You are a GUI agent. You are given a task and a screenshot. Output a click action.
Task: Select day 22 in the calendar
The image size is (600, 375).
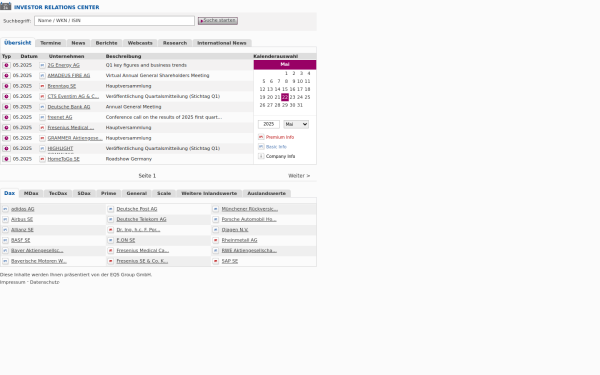(x=285, y=97)
